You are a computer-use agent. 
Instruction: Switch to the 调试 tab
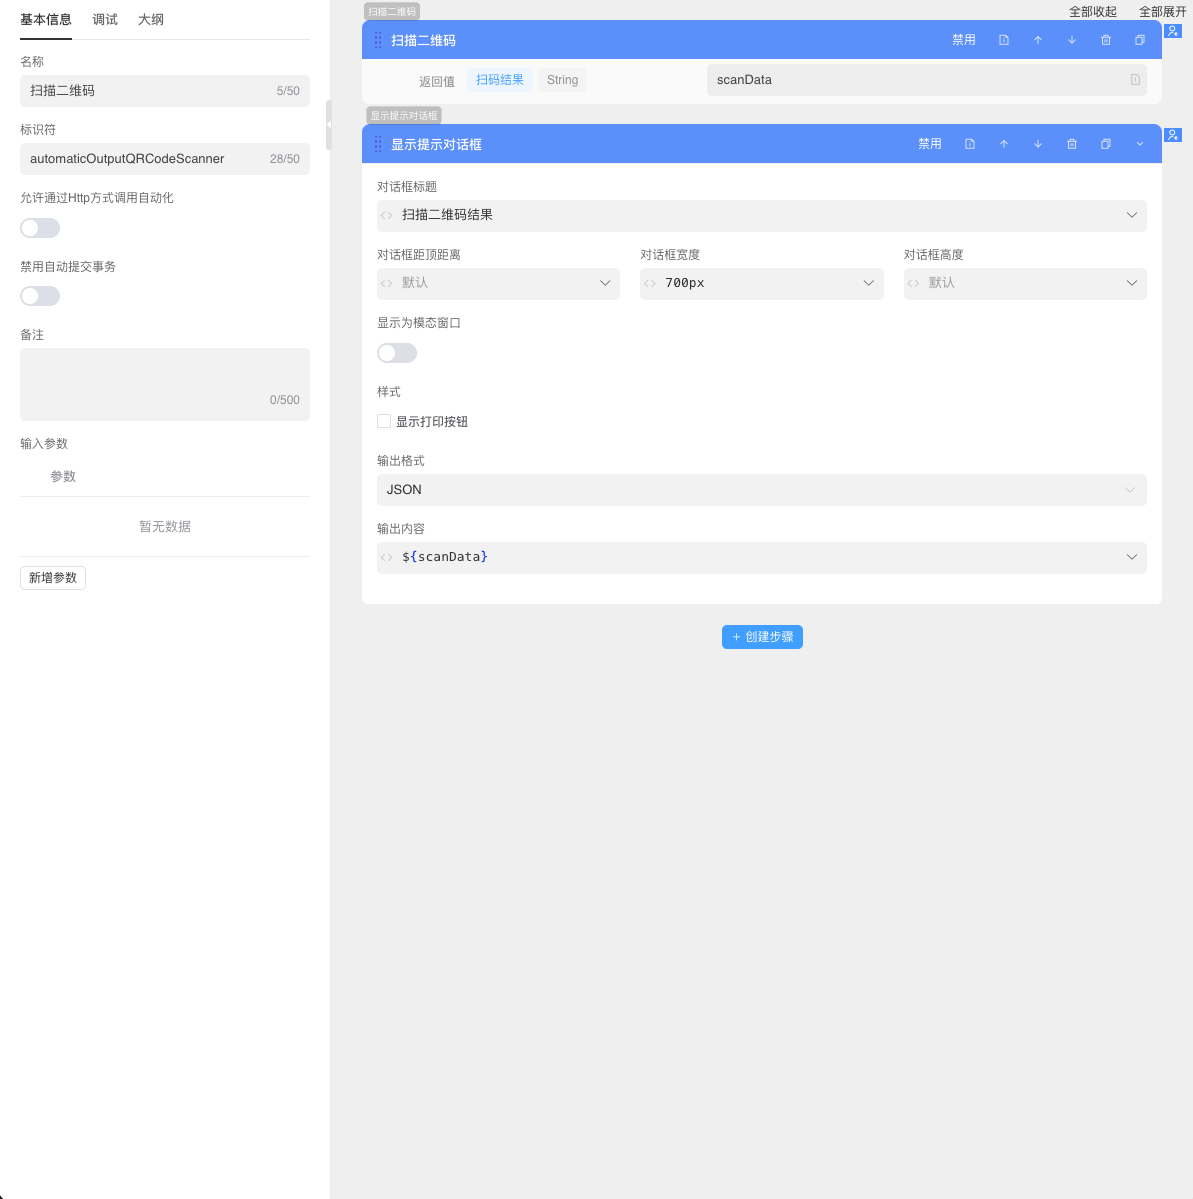pyautogui.click(x=105, y=20)
